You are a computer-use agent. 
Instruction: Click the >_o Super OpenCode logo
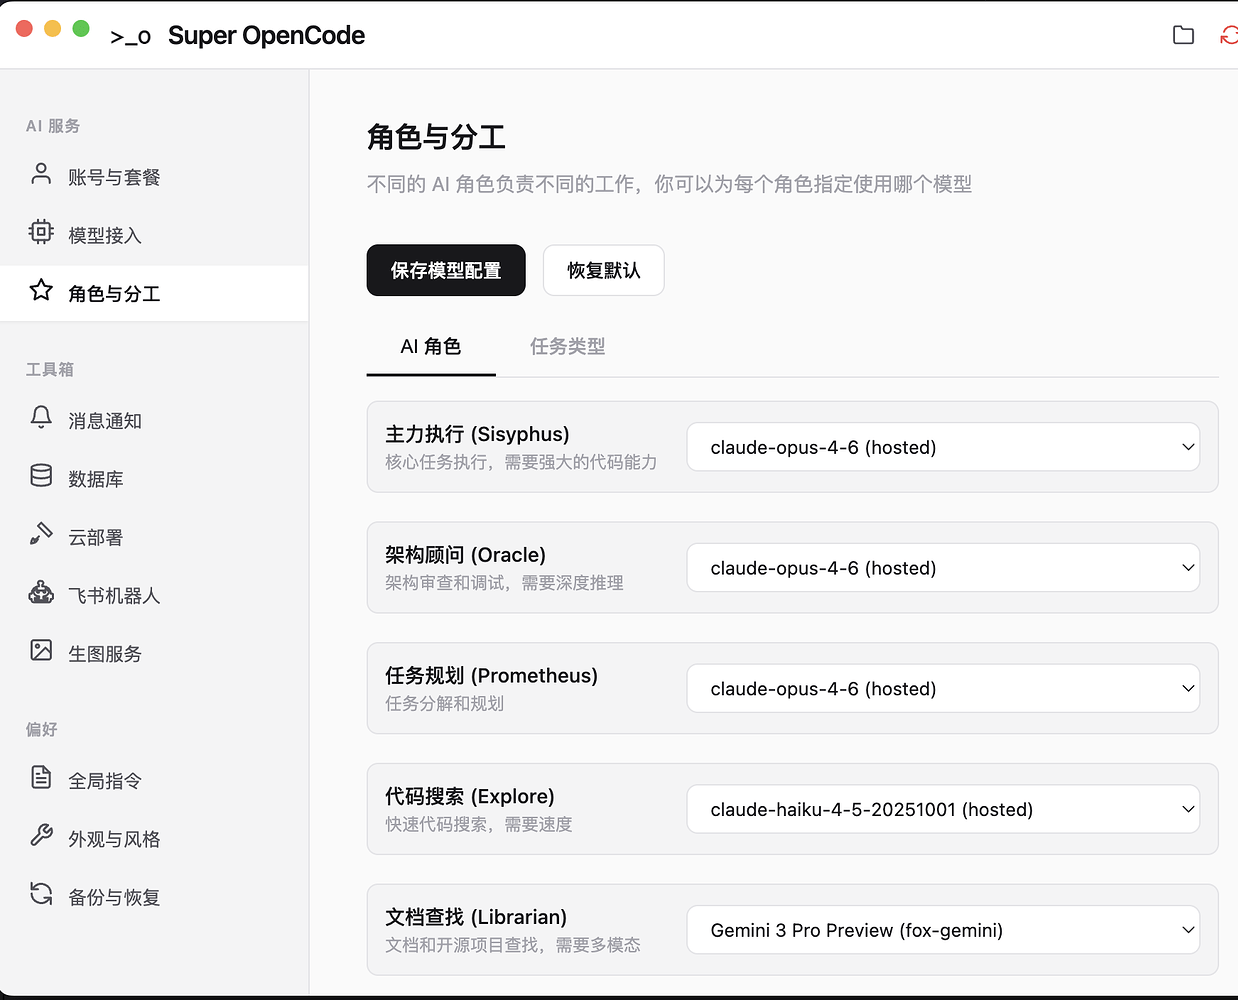click(237, 36)
